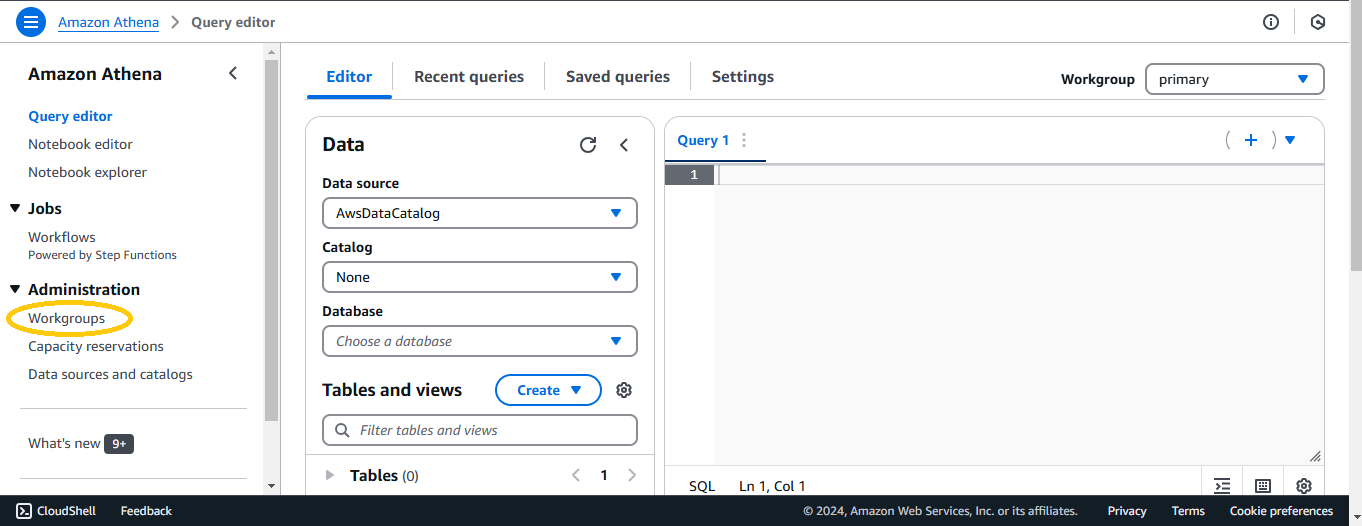Open Workgroups under Administration
Viewport: 1362px width, 526px height.
pyautogui.click(x=66, y=318)
